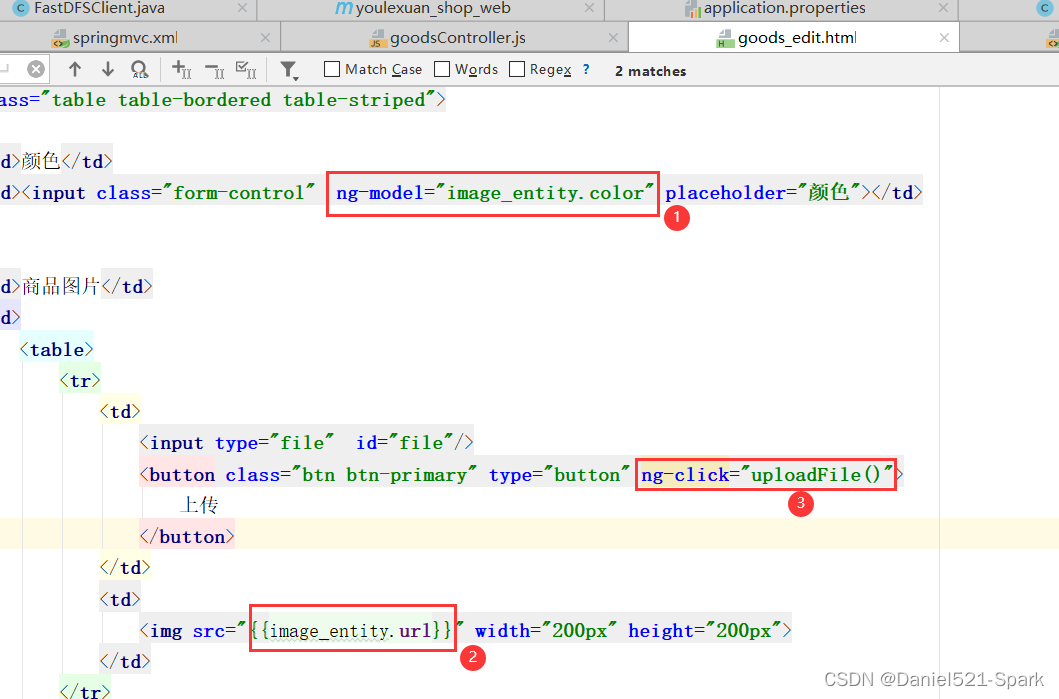Click the Find All occurrences icon
This screenshot has width=1059, height=699.
[x=140, y=70]
